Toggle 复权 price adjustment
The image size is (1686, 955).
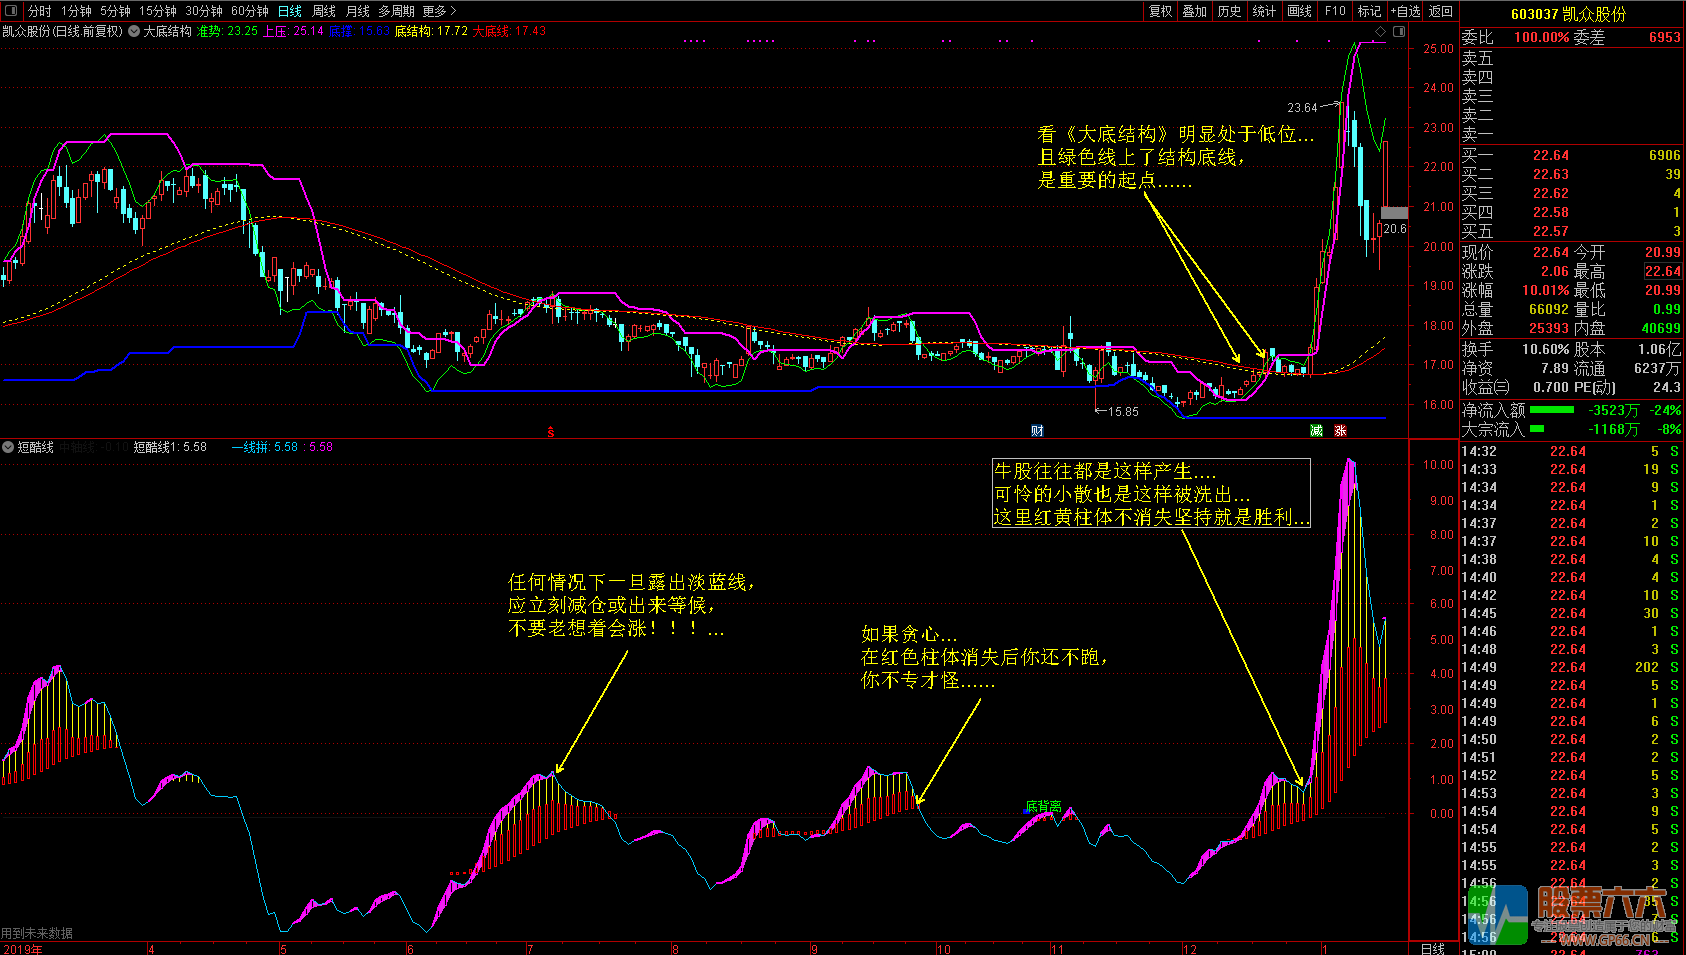[x=1160, y=11]
